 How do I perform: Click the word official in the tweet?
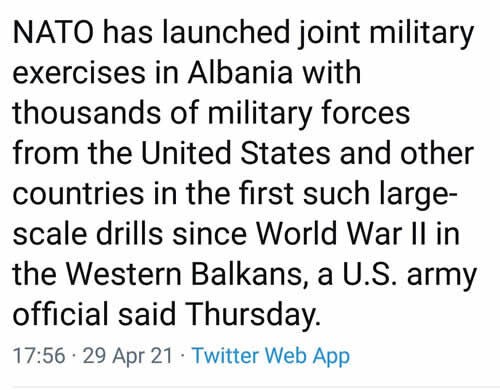(61, 314)
